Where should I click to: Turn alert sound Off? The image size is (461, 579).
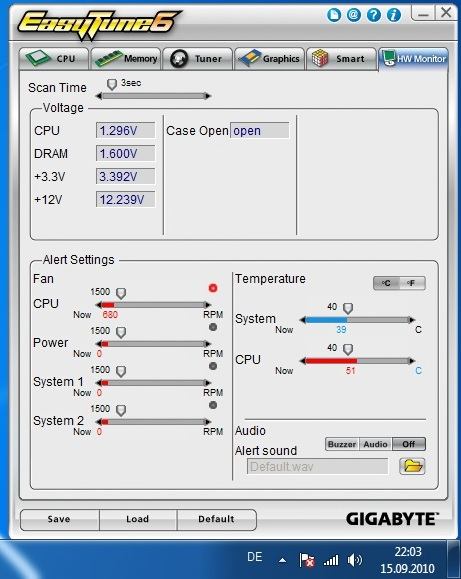409,444
